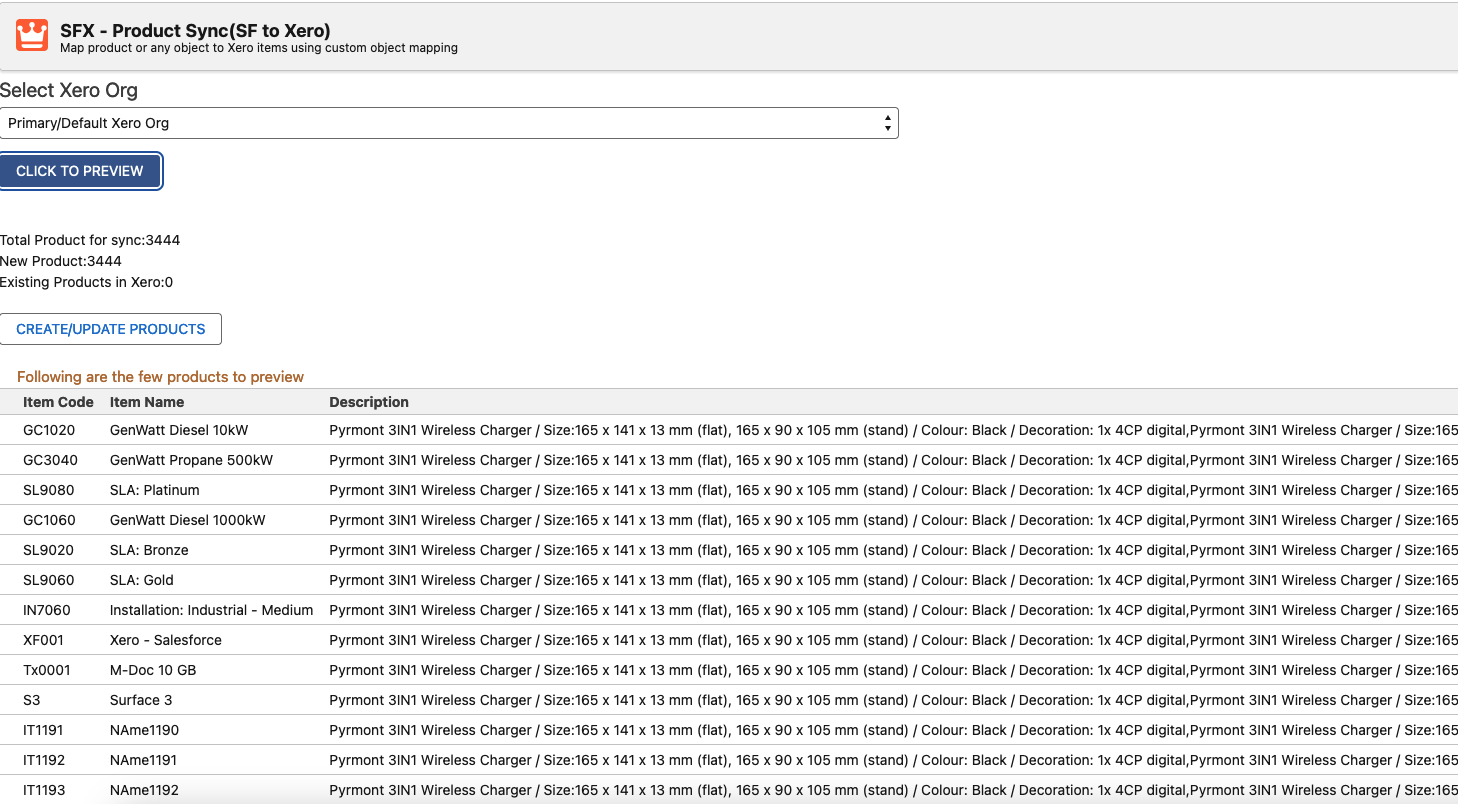Viewport: 1458px width, 804px height.
Task: Click the dropdown arrows on Xero Org selector
Action: 887,123
